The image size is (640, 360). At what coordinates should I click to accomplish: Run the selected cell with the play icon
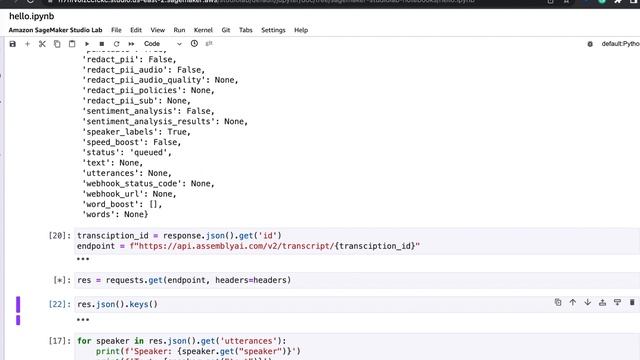tap(87, 44)
